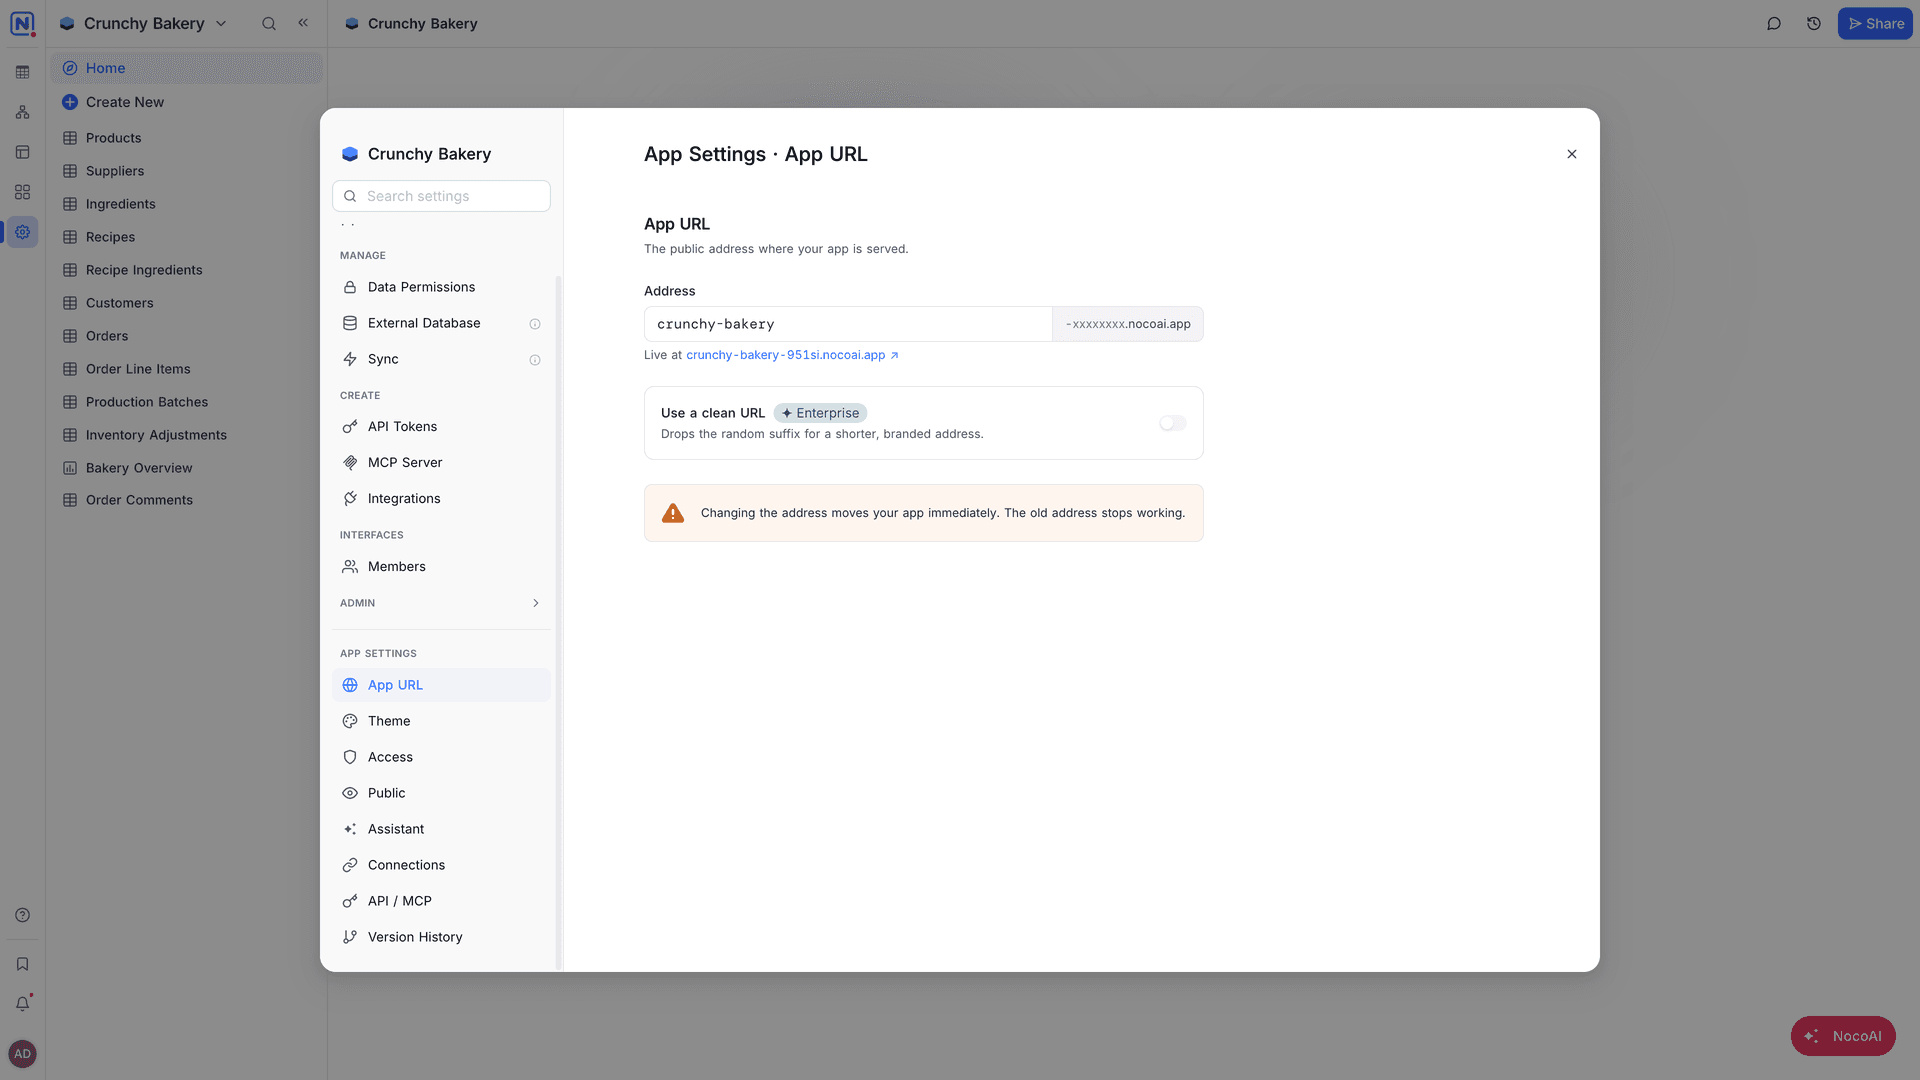Select MCP Server in settings menu
Screen dimensions: 1920x1080
(x=441, y=463)
